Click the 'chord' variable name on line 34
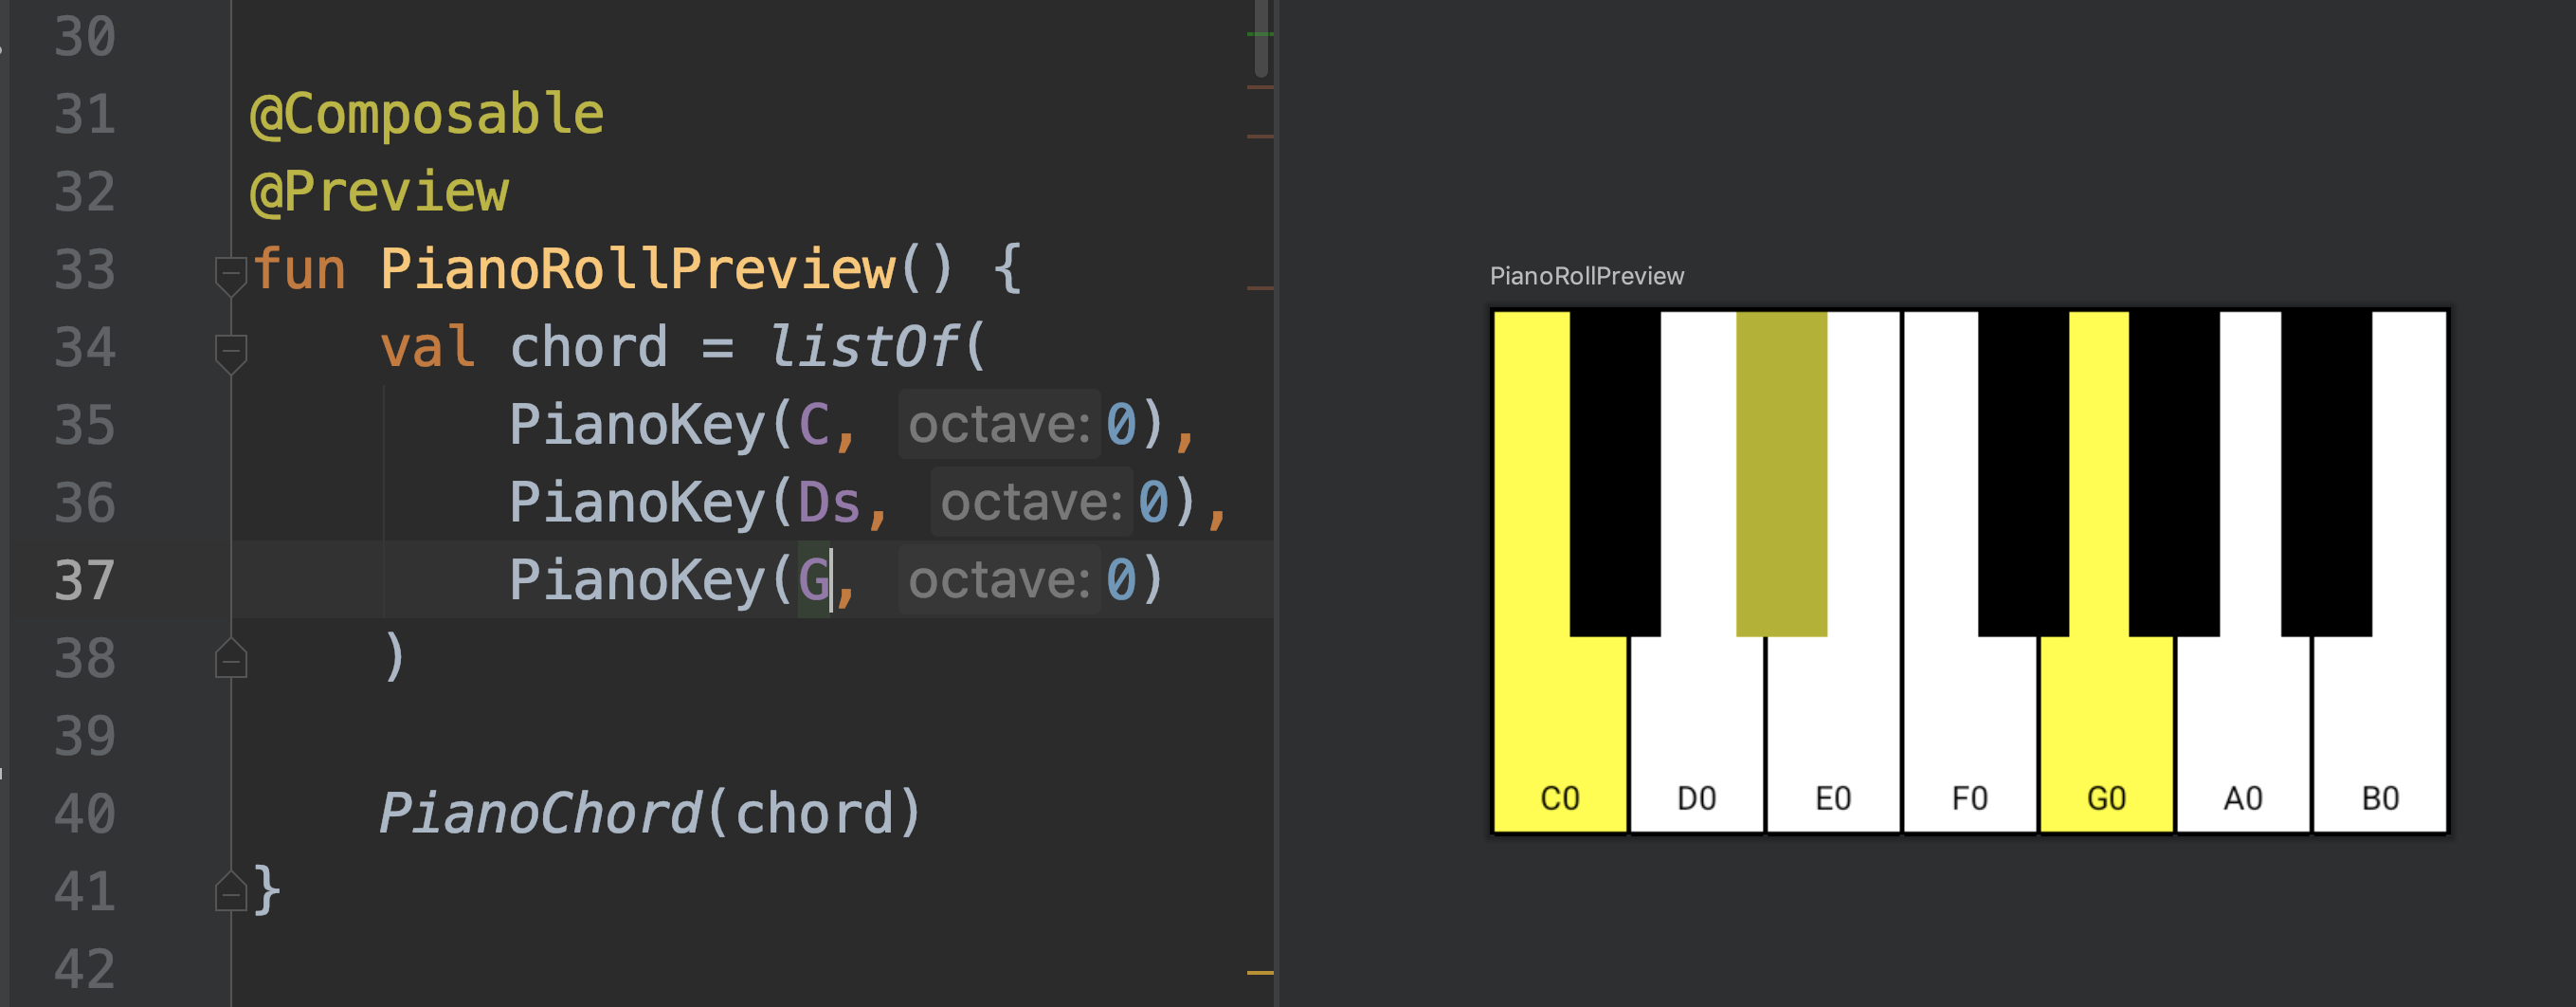 (589, 347)
